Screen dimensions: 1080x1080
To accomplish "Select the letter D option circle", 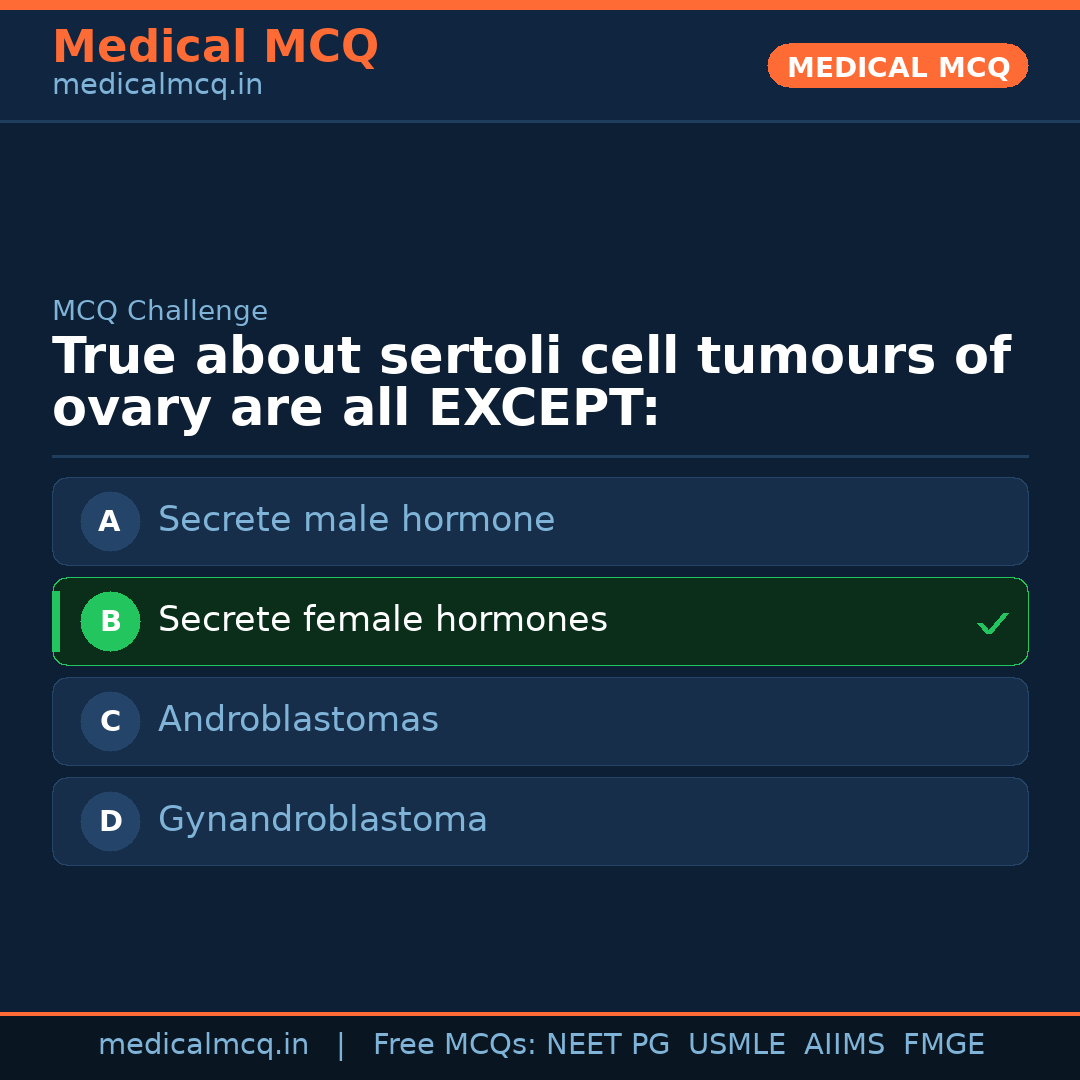I will [x=110, y=821].
